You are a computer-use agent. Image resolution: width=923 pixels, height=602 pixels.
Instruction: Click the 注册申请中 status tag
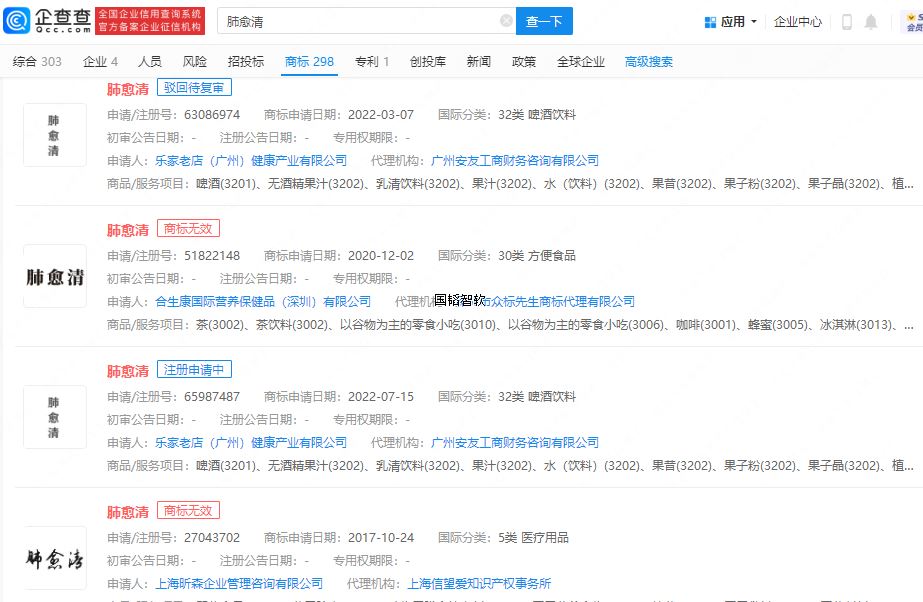[194, 370]
